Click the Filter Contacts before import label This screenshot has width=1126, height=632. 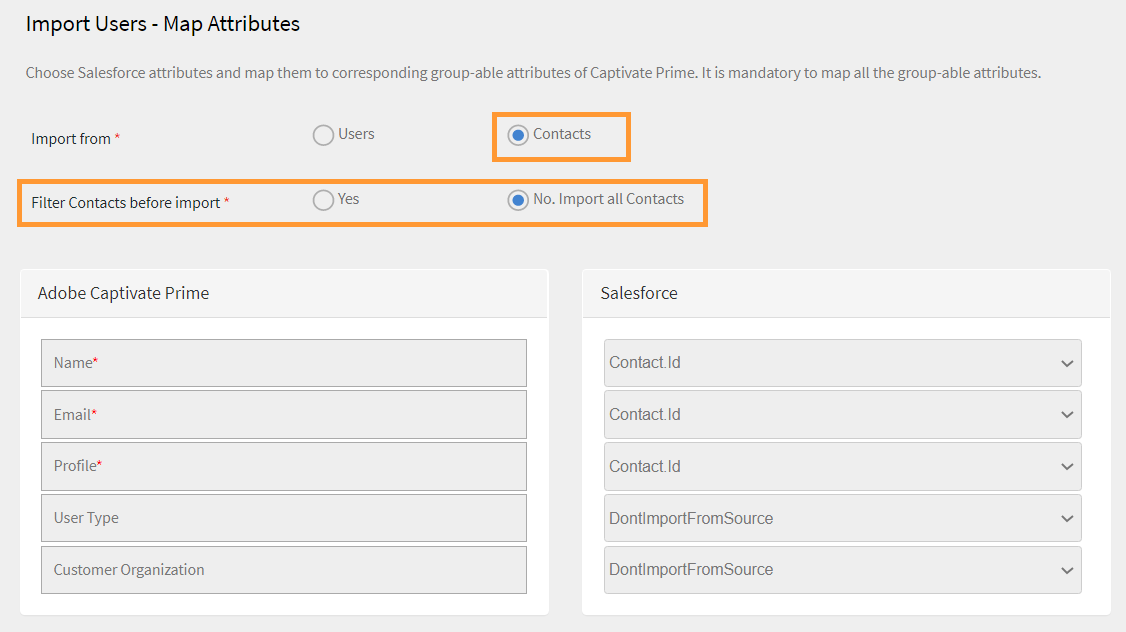pyautogui.click(x=126, y=203)
